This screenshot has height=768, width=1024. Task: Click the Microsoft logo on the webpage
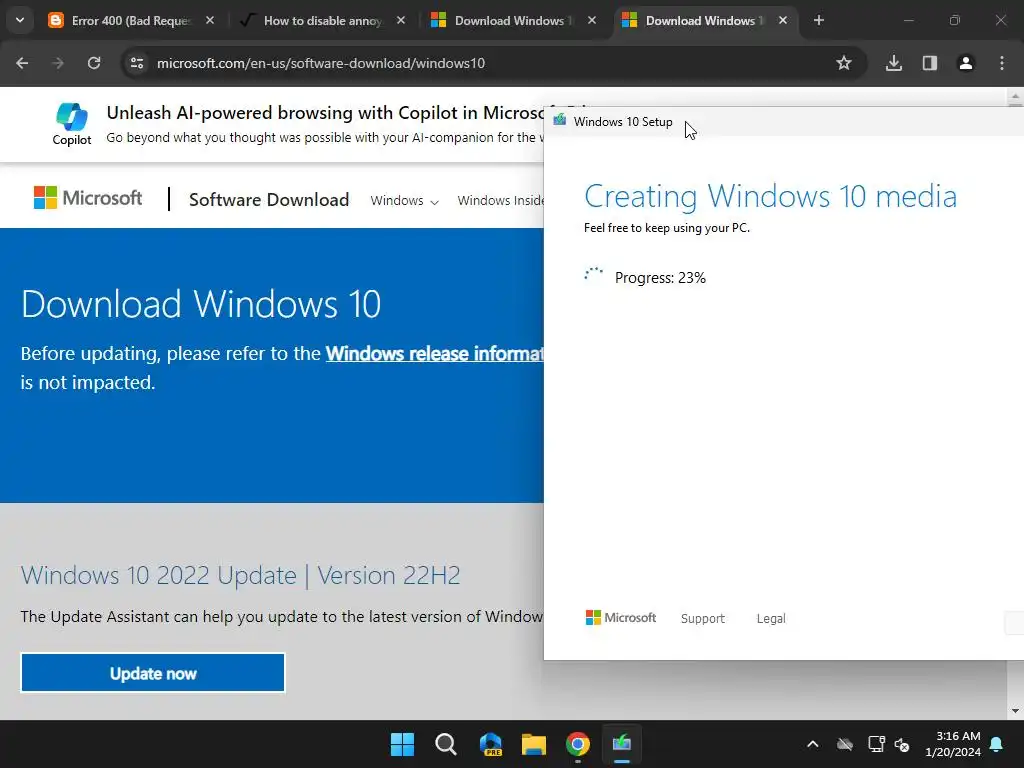tap(88, 198)
